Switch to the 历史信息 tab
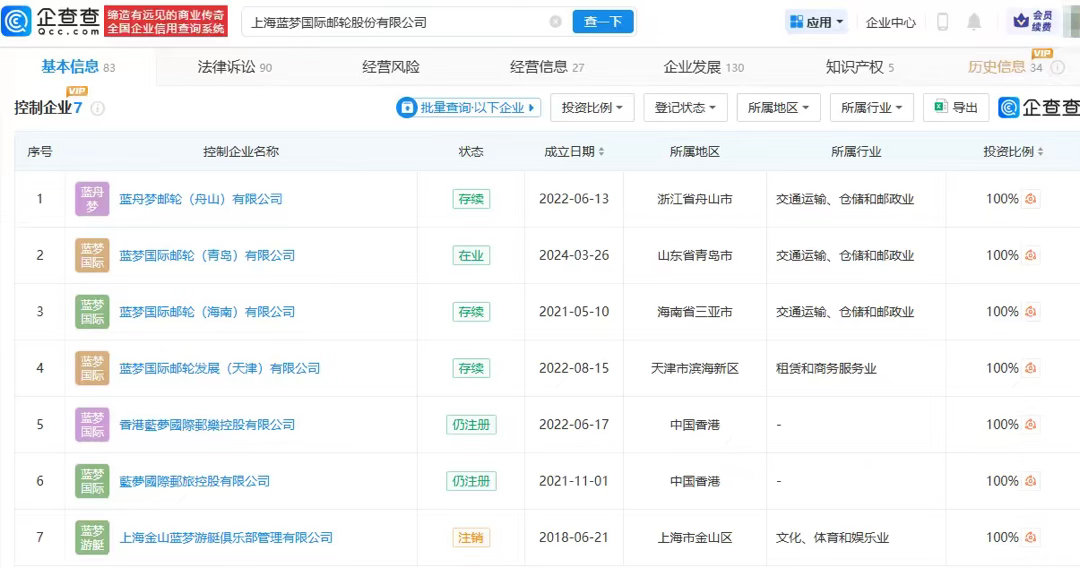The height and width of the screenshot is (568, 1080). point(1005,67)
